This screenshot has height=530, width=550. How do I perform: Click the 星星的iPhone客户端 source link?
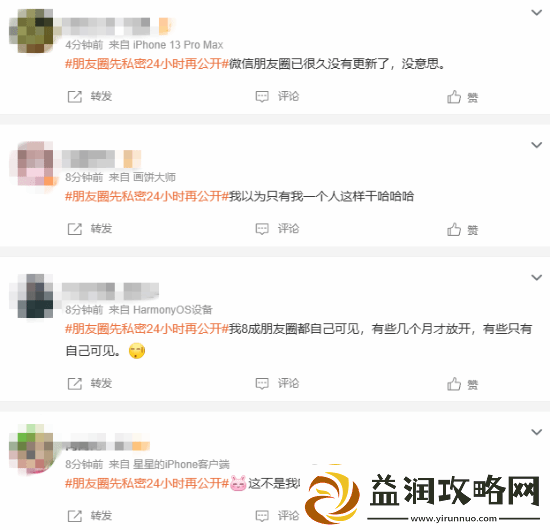(x=181, y=464)
